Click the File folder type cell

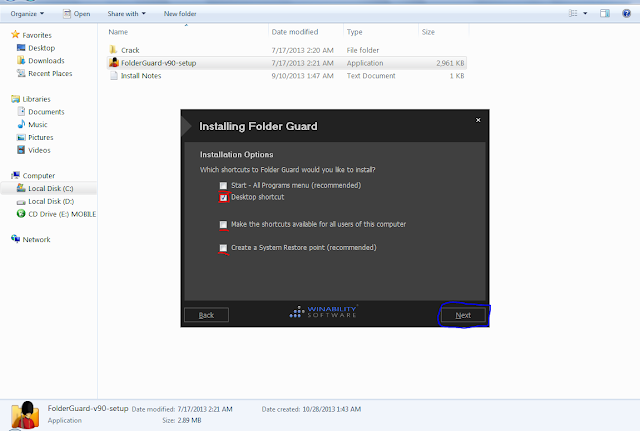tap(363, 50)
